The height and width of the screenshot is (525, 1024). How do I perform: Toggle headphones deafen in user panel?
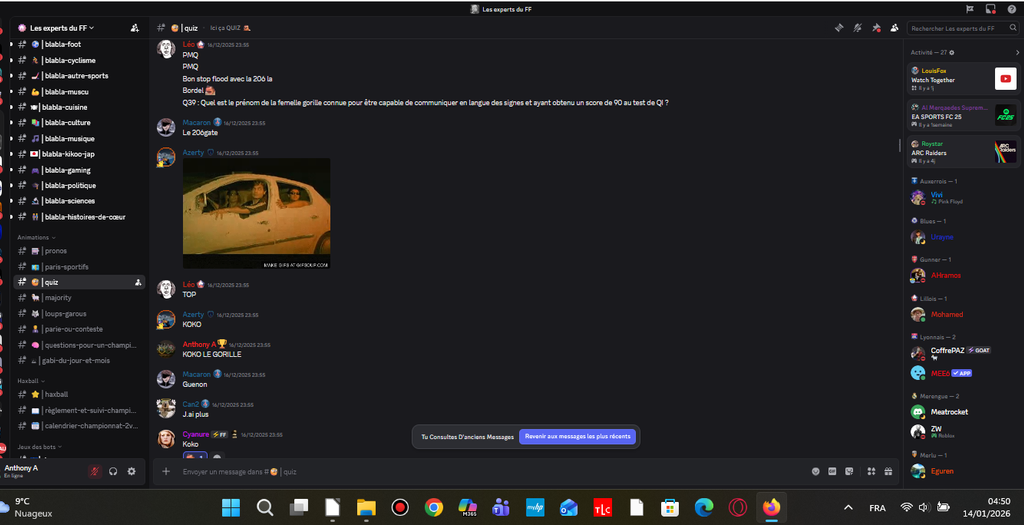click(113, 471)
